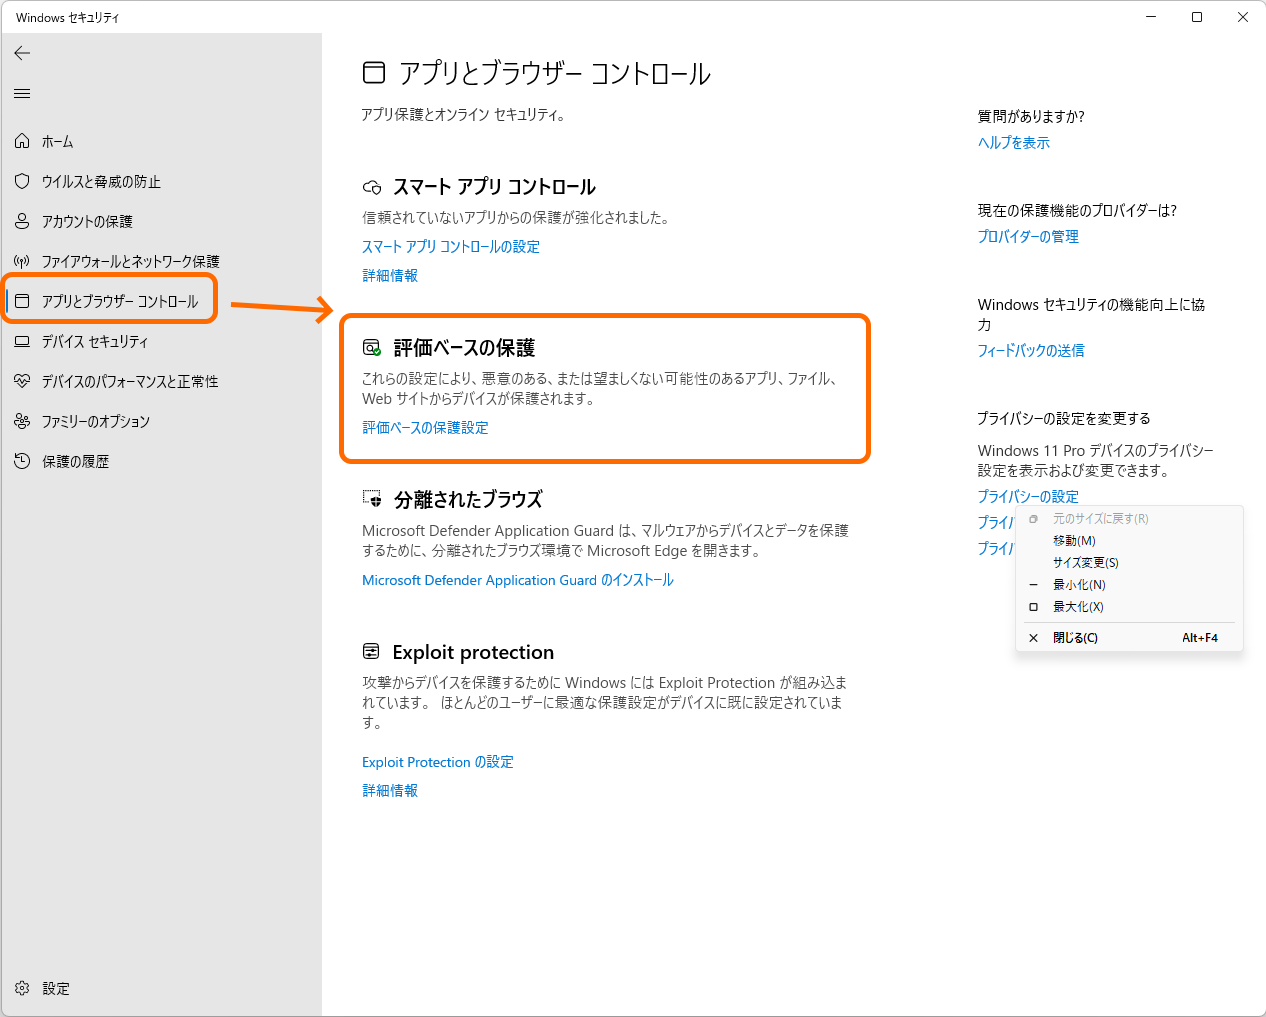Open the ホーム sidebar item
This screenshot has height=1017, width=1266.
coord(56,141)
